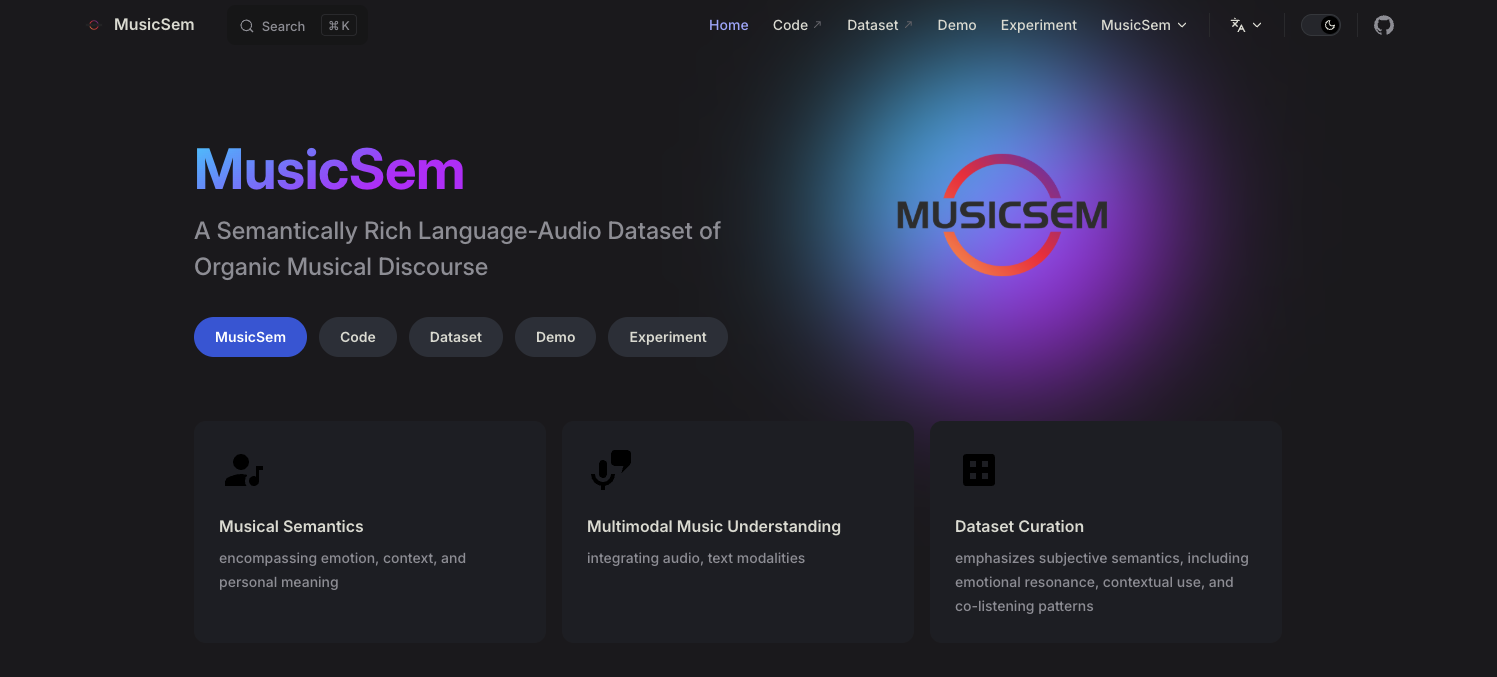Open the language translation dropdown

(1246, 25)
